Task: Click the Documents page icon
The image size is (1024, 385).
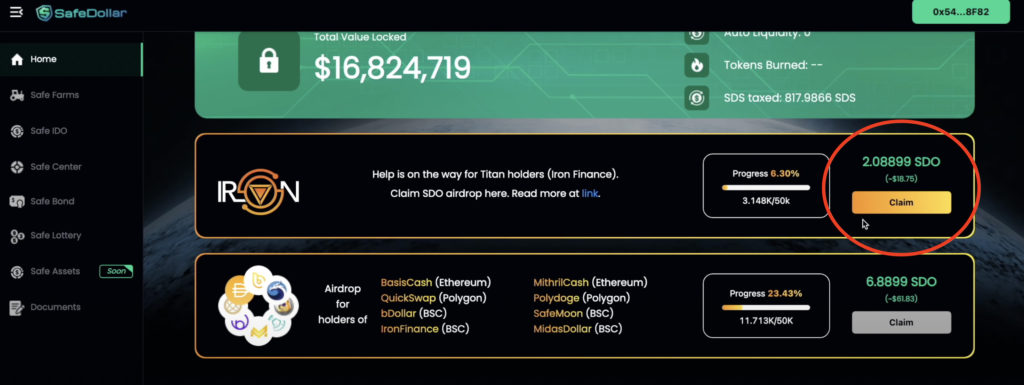Action: pyautogui.click(x=17, y=307)
